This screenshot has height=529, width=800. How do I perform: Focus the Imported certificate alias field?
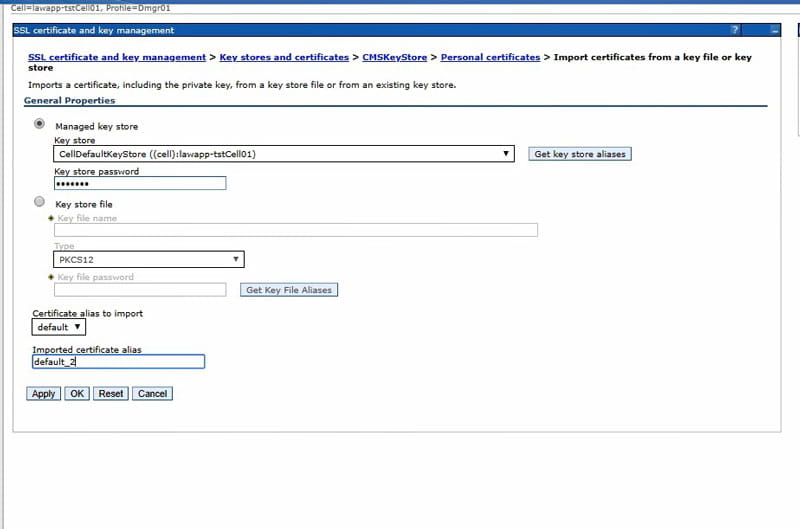pyautogui.click(x=118, y=362)
